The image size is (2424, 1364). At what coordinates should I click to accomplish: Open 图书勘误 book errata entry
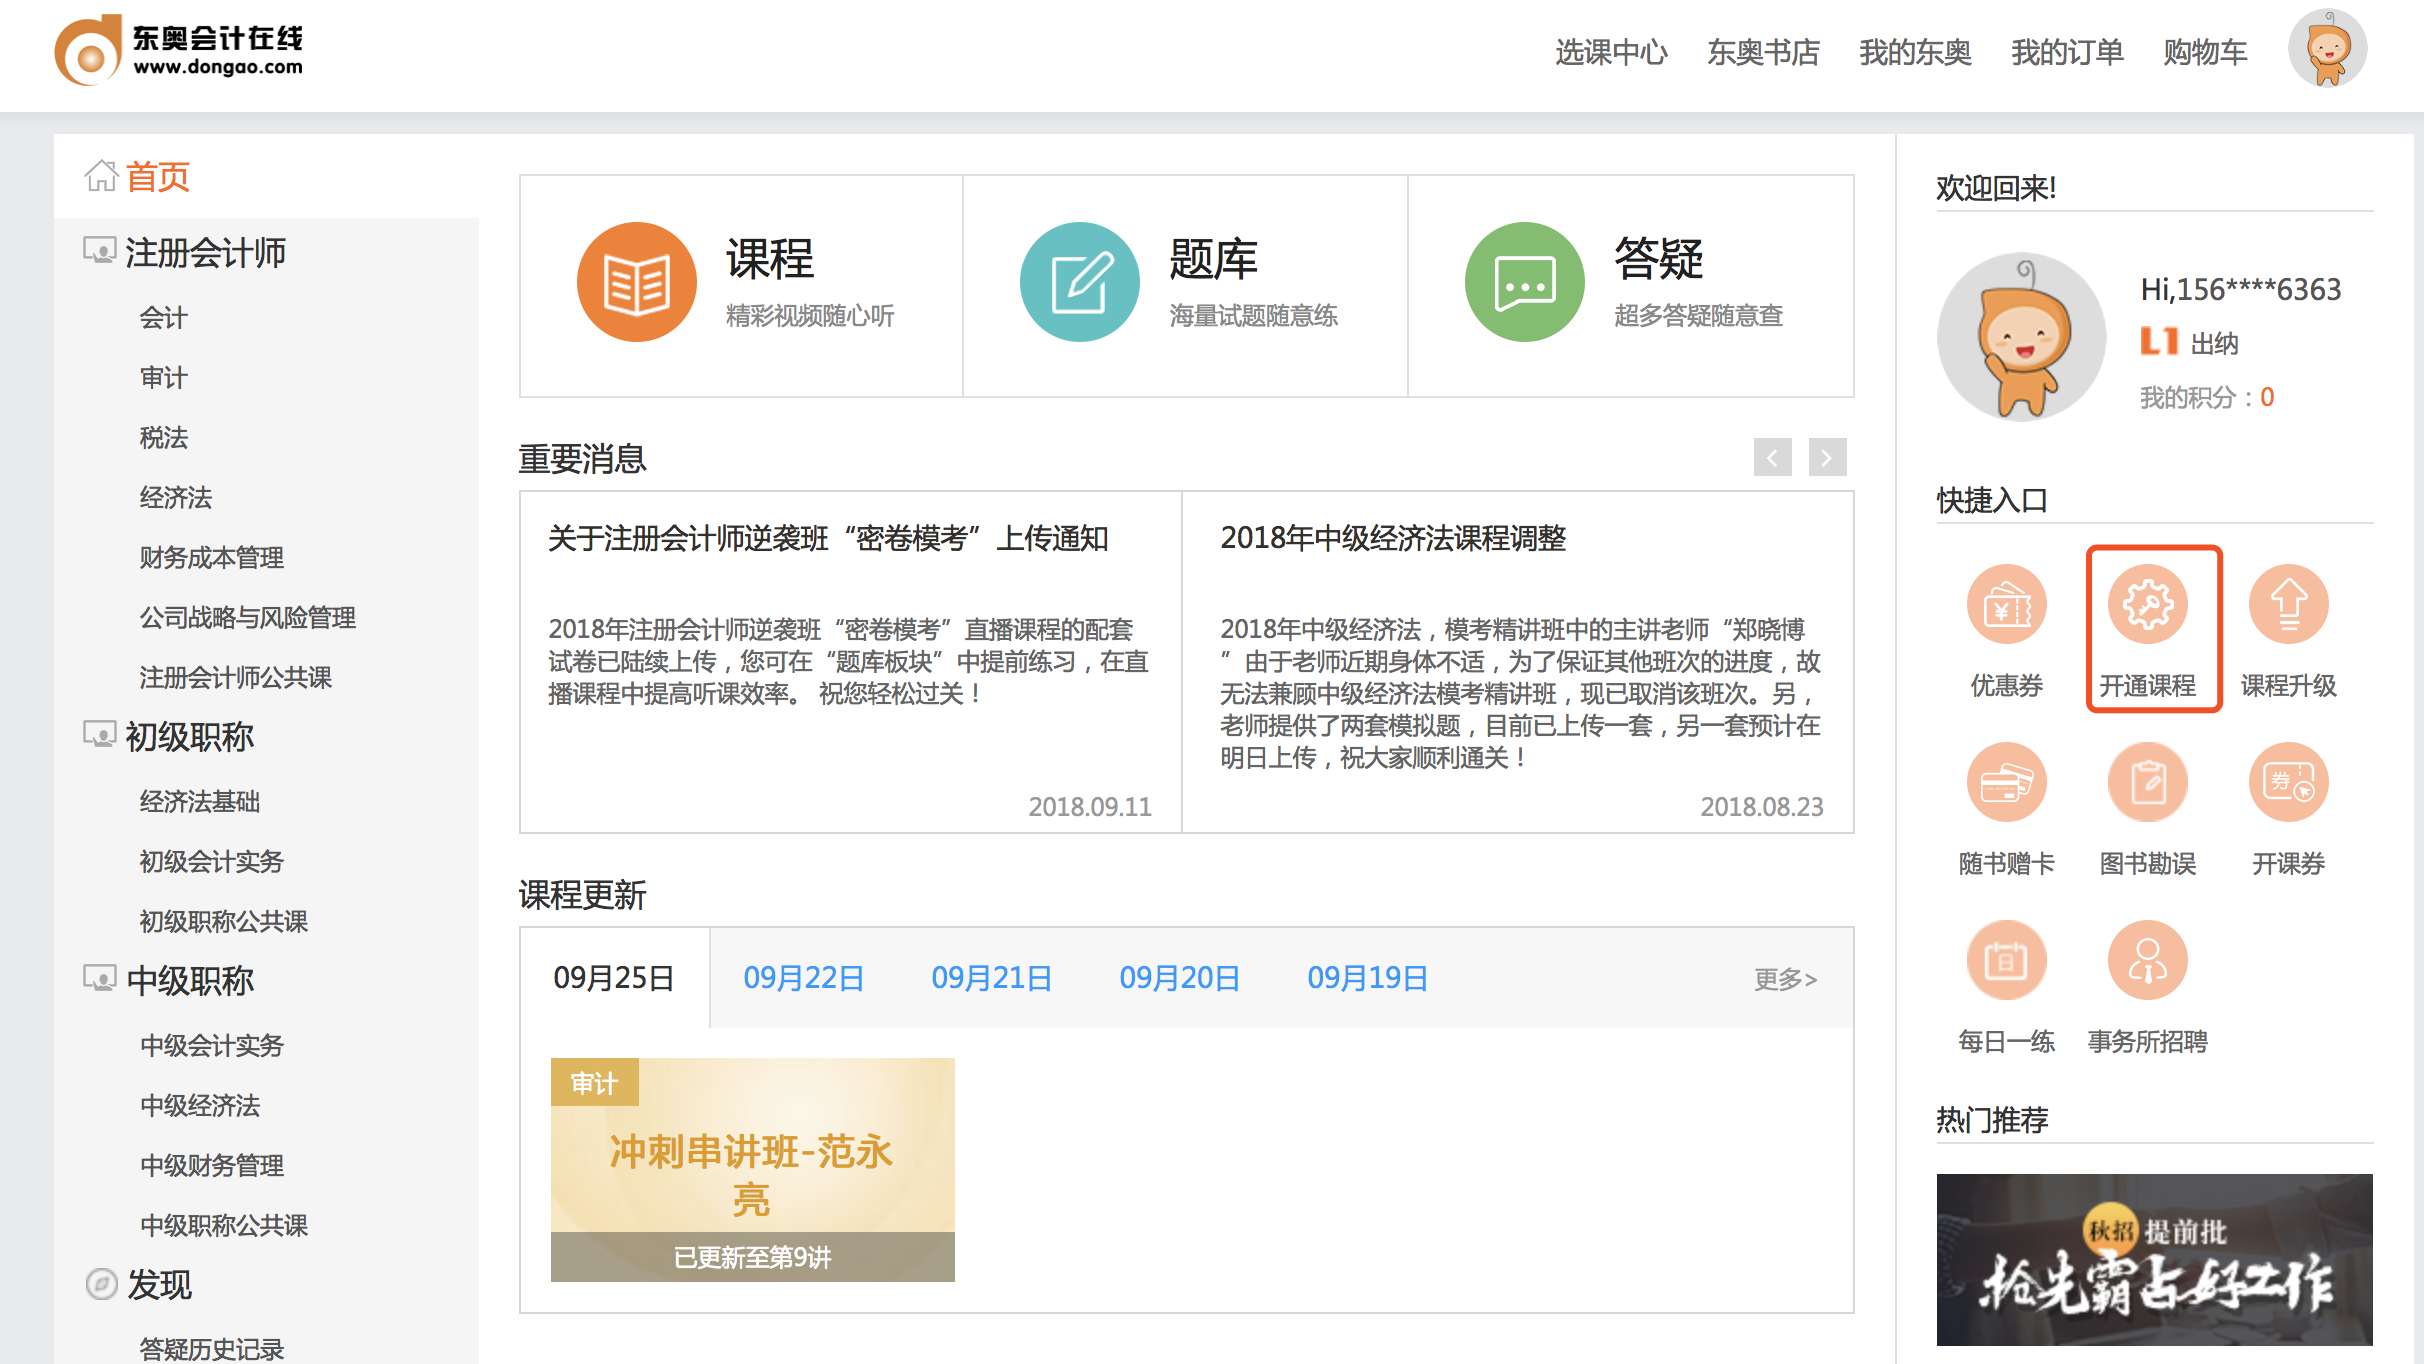coord(2147,783)
